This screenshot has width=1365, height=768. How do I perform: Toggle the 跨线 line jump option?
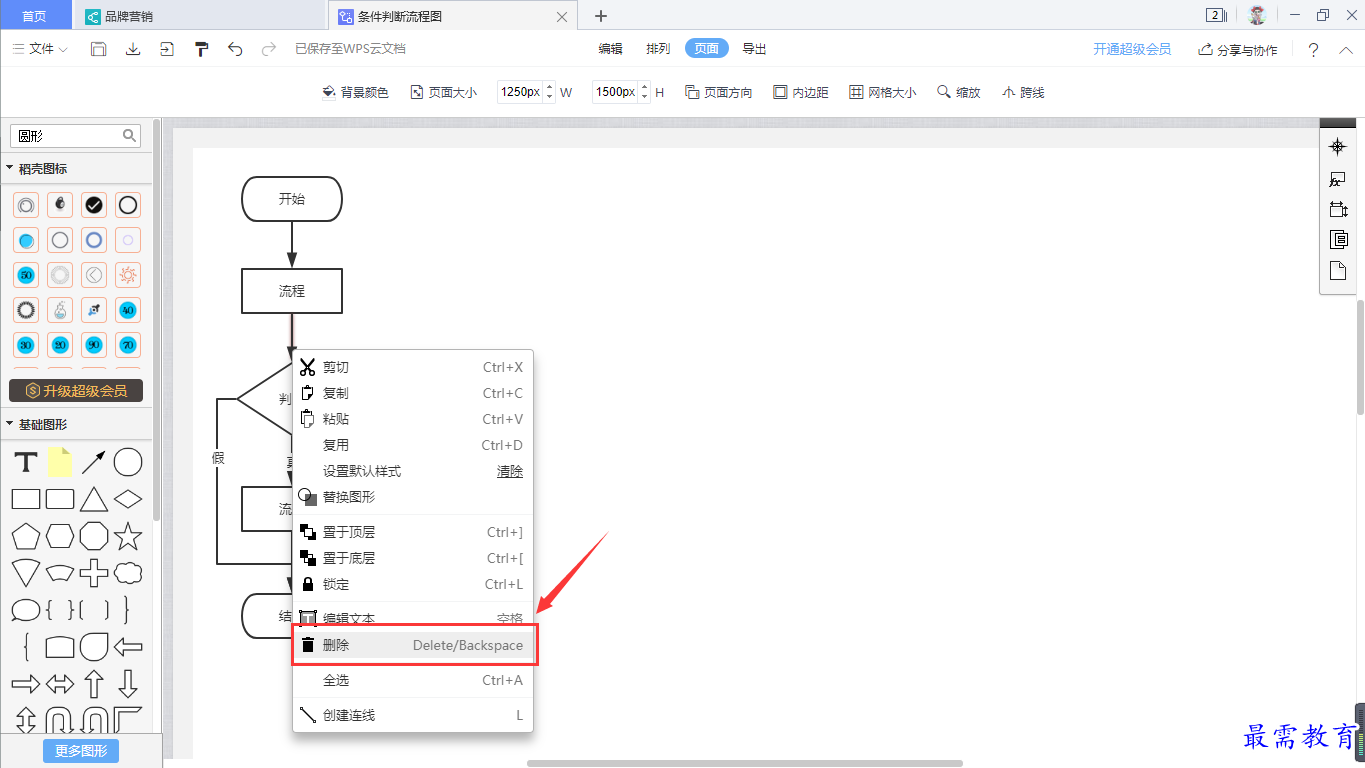[x=1022, y=92]
